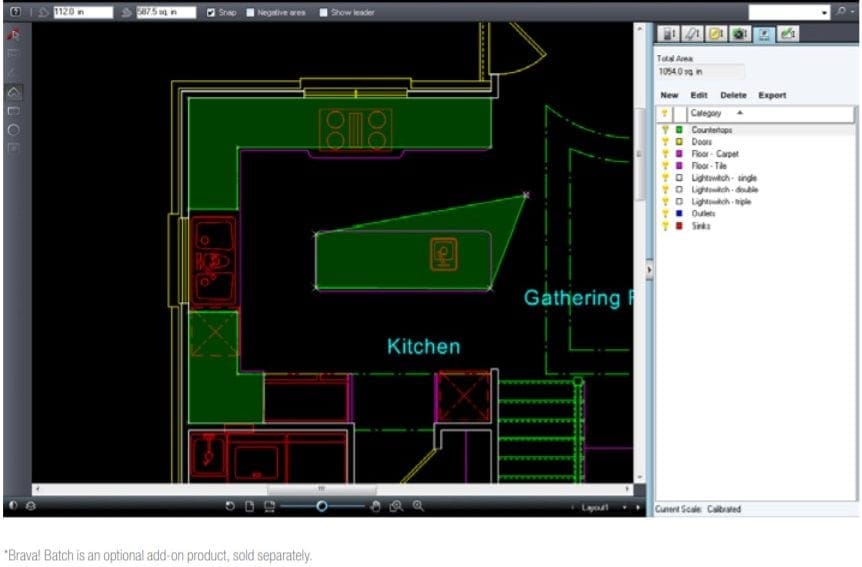Click Edit in the takeoff panel
This screenshot has width=862, height=567.
[699, 95]
